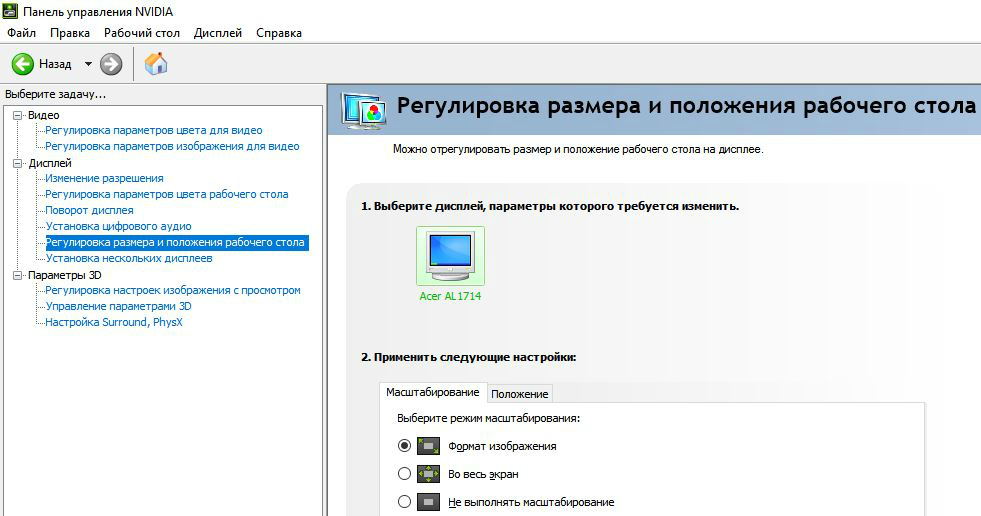Open the "Дисплей" menu in the menu bar
Screen dimensions: 981x516
point(218,33)
